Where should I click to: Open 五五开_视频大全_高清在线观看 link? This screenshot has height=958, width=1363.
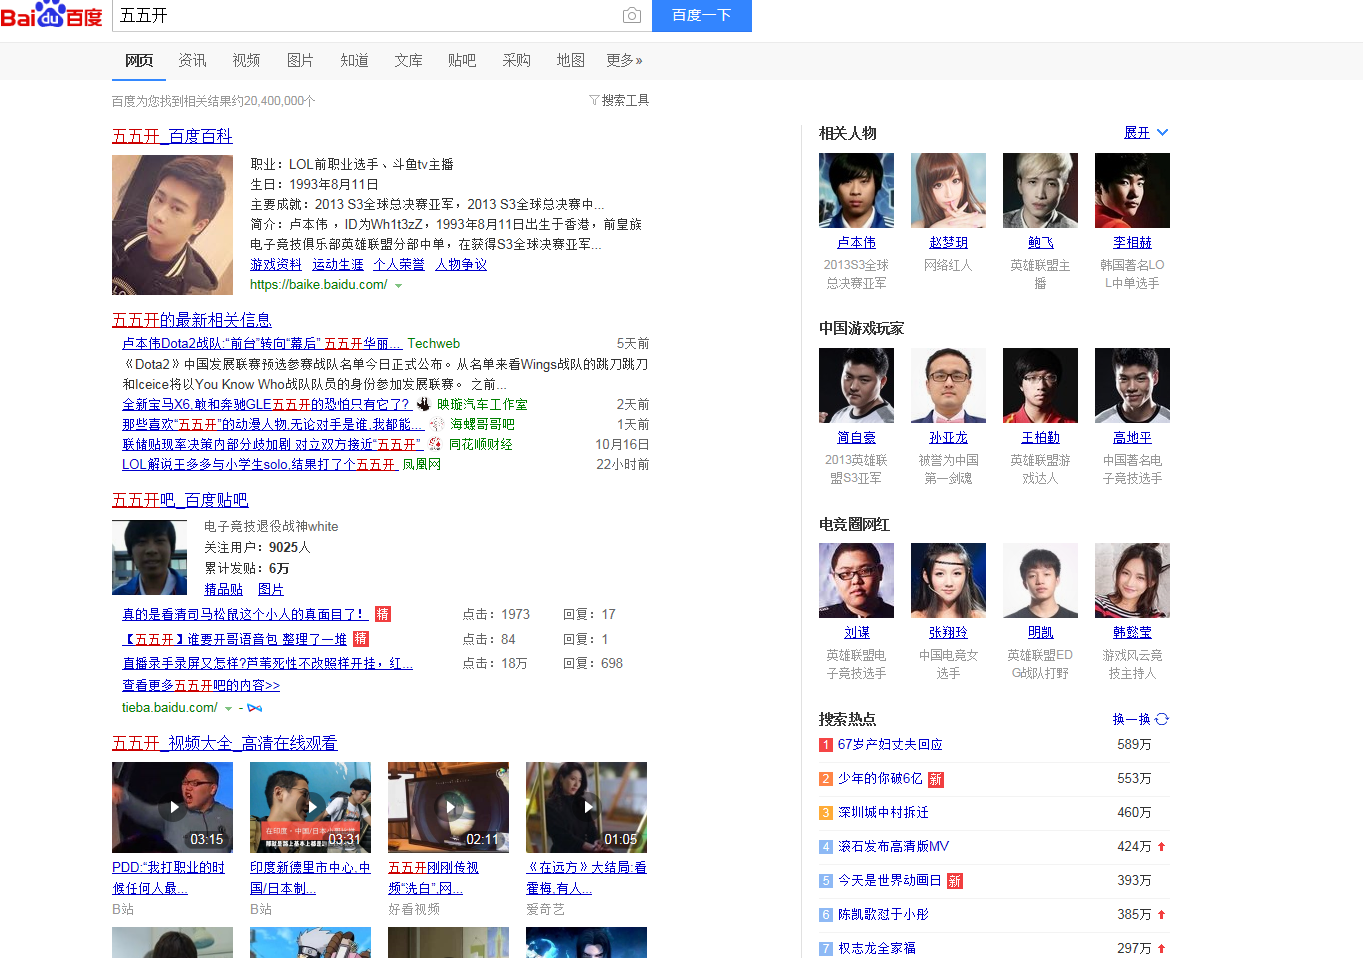[x=225, y=743]
